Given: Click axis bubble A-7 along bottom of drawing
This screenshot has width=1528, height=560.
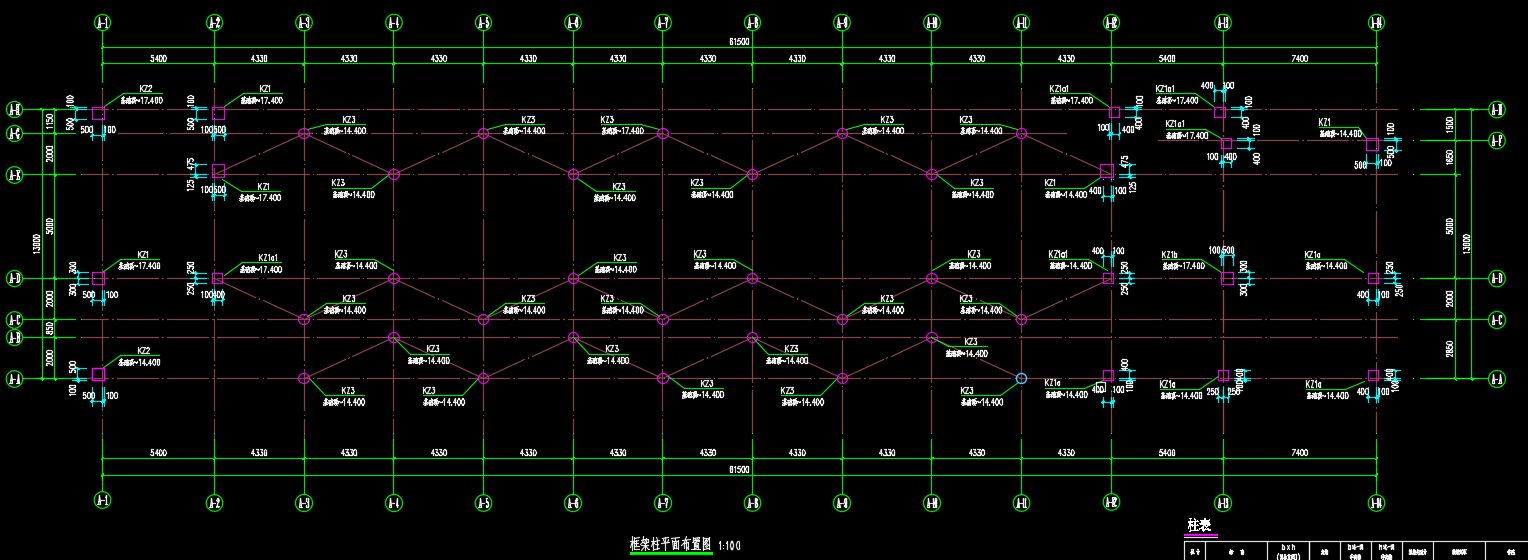Looking at the screenshot, I should [x=662, y=502].
